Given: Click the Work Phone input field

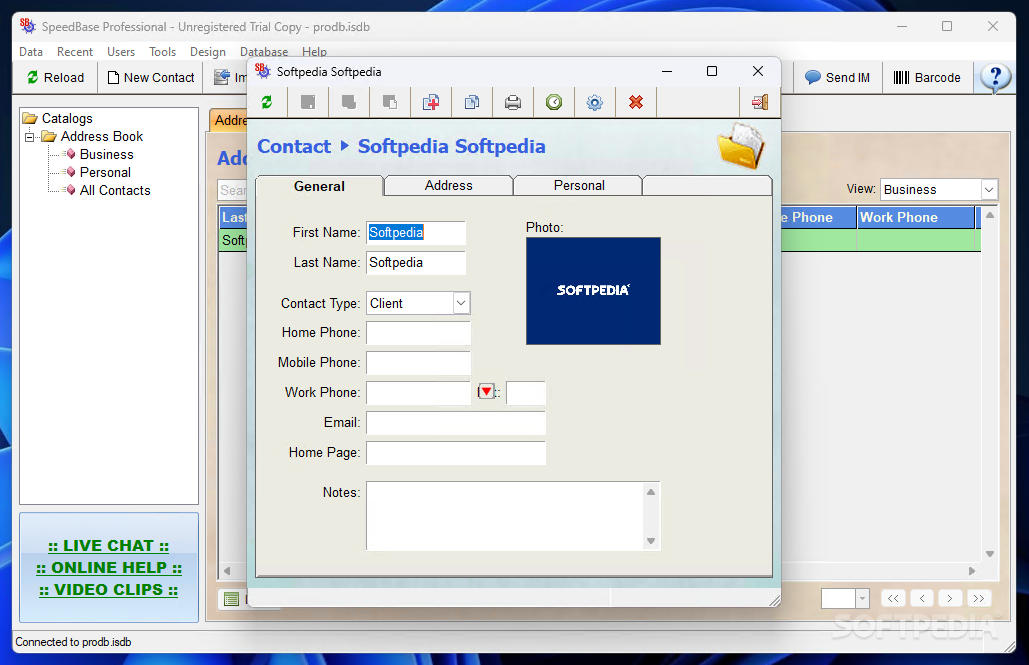Looking at the screenshot, I should coord(418,393).
